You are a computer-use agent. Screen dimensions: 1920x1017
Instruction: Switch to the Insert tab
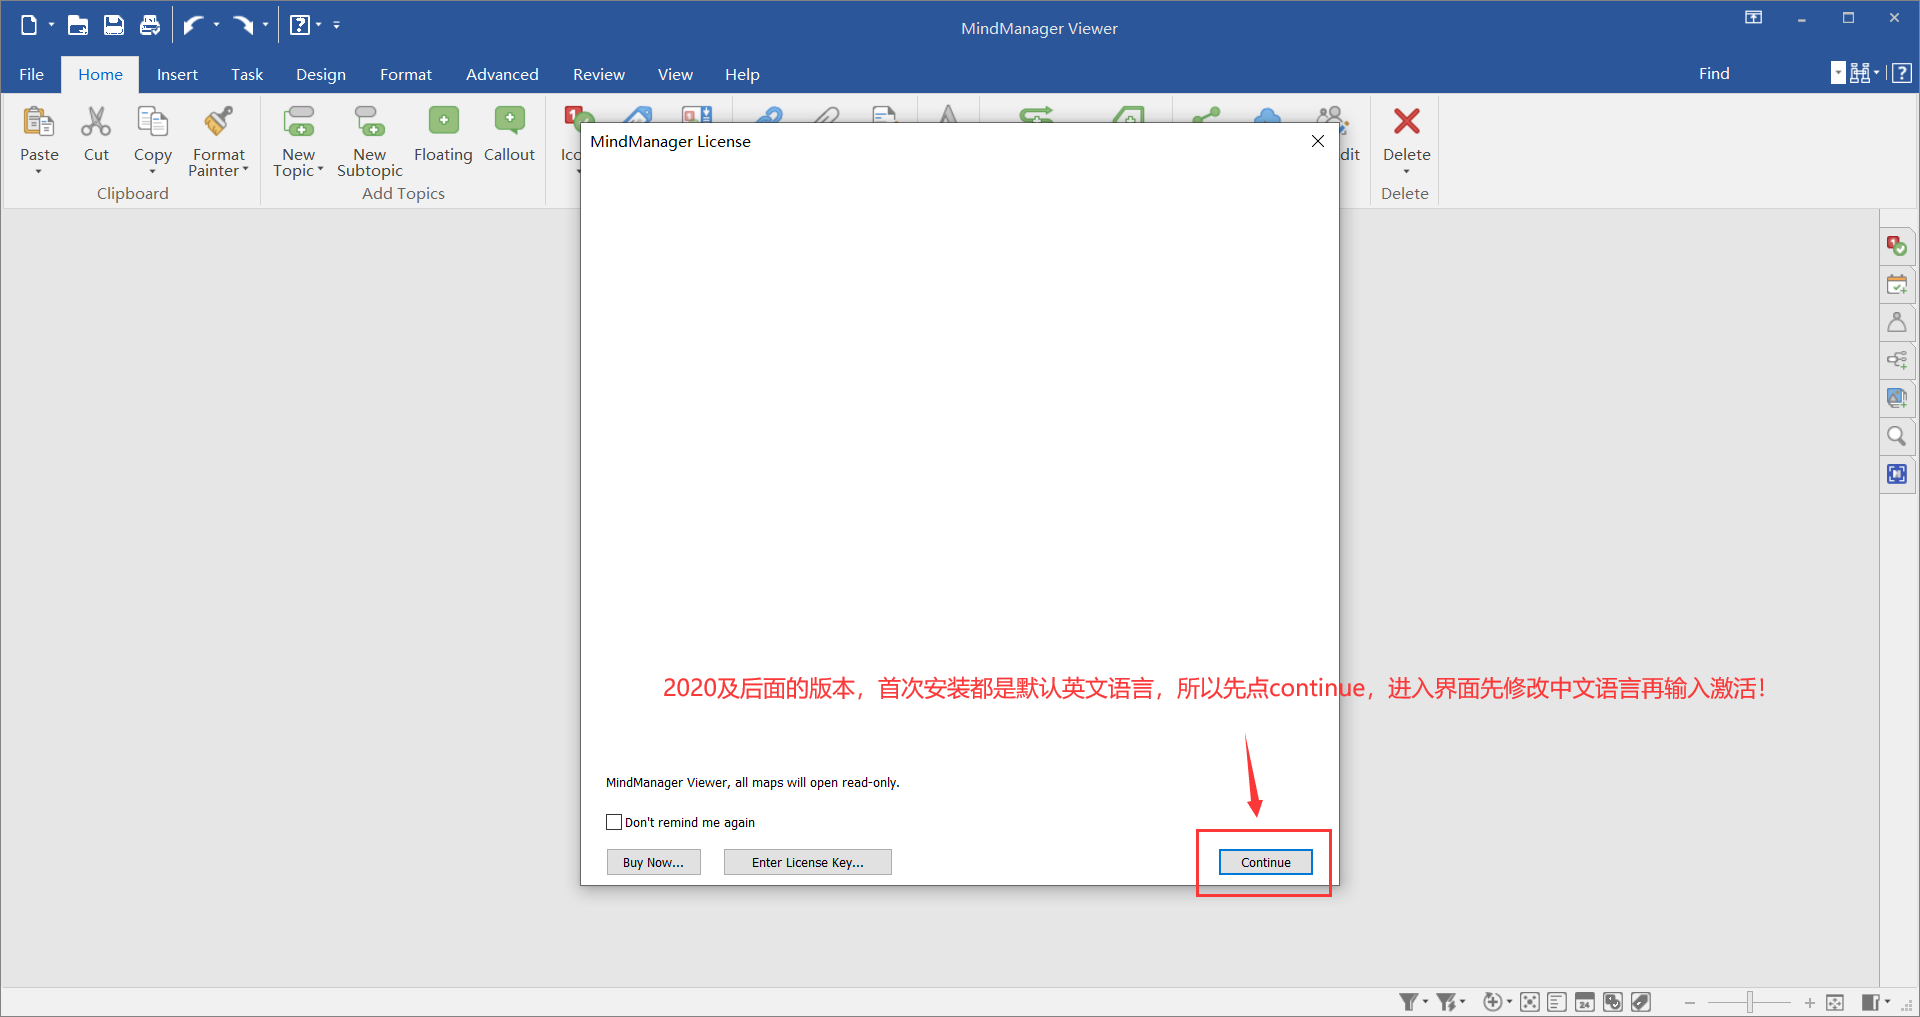(x=177, y=74)
